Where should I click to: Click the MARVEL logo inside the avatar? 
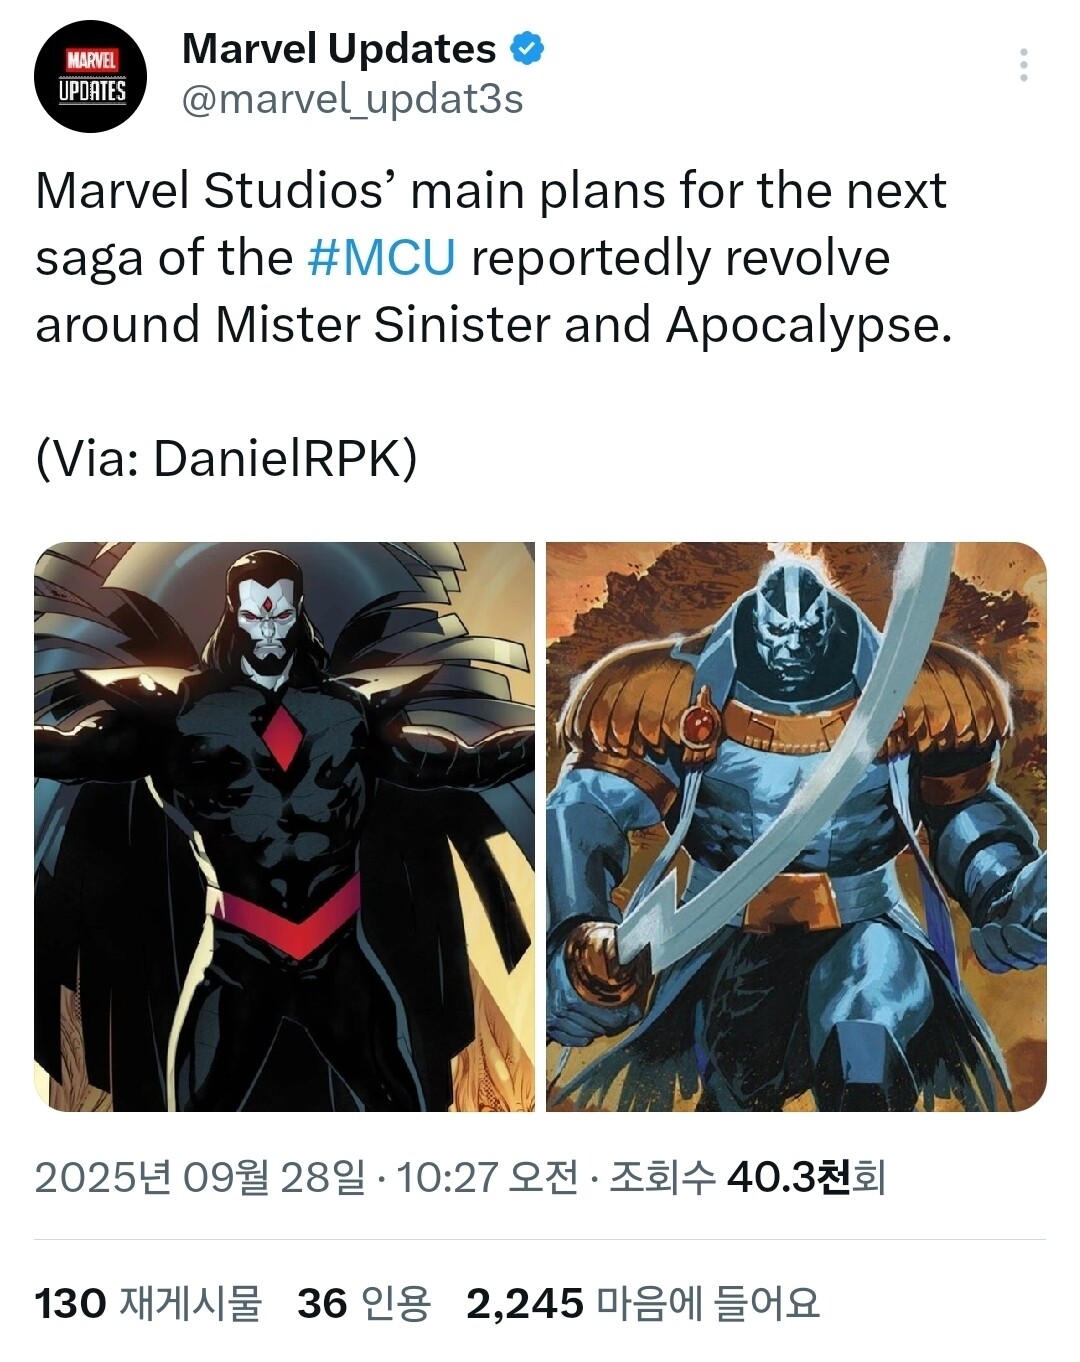pyautogui.click(x=91, y=60)
